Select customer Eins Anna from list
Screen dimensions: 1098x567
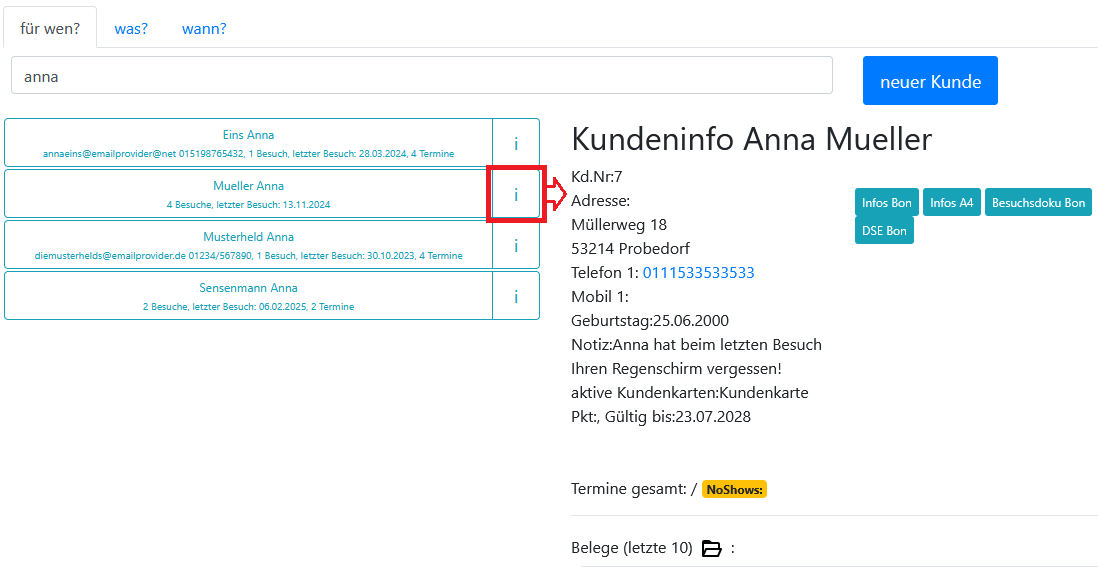(x=248, y=143)
